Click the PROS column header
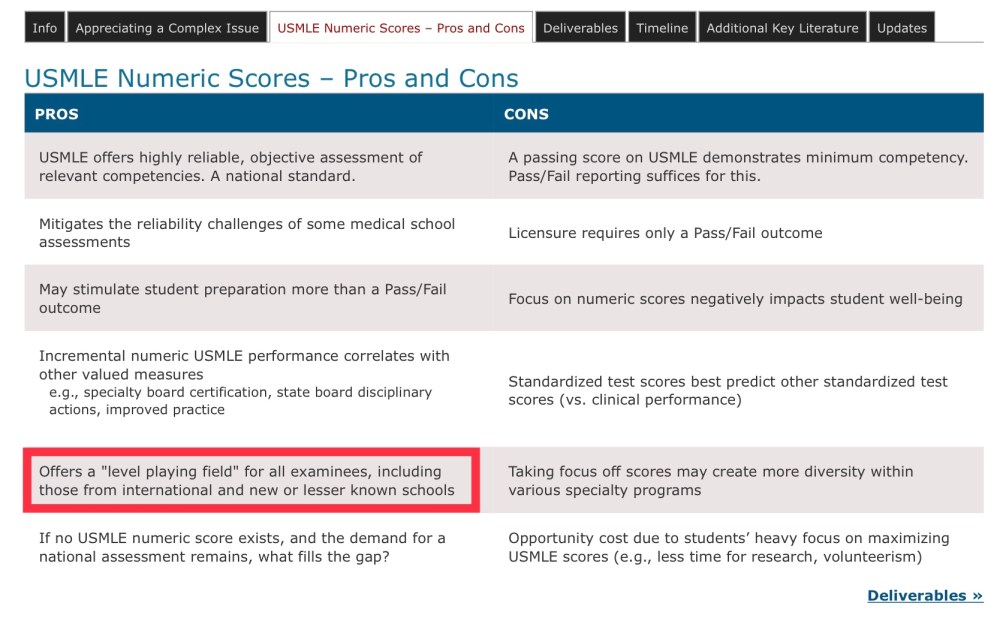 click(57, 114)
